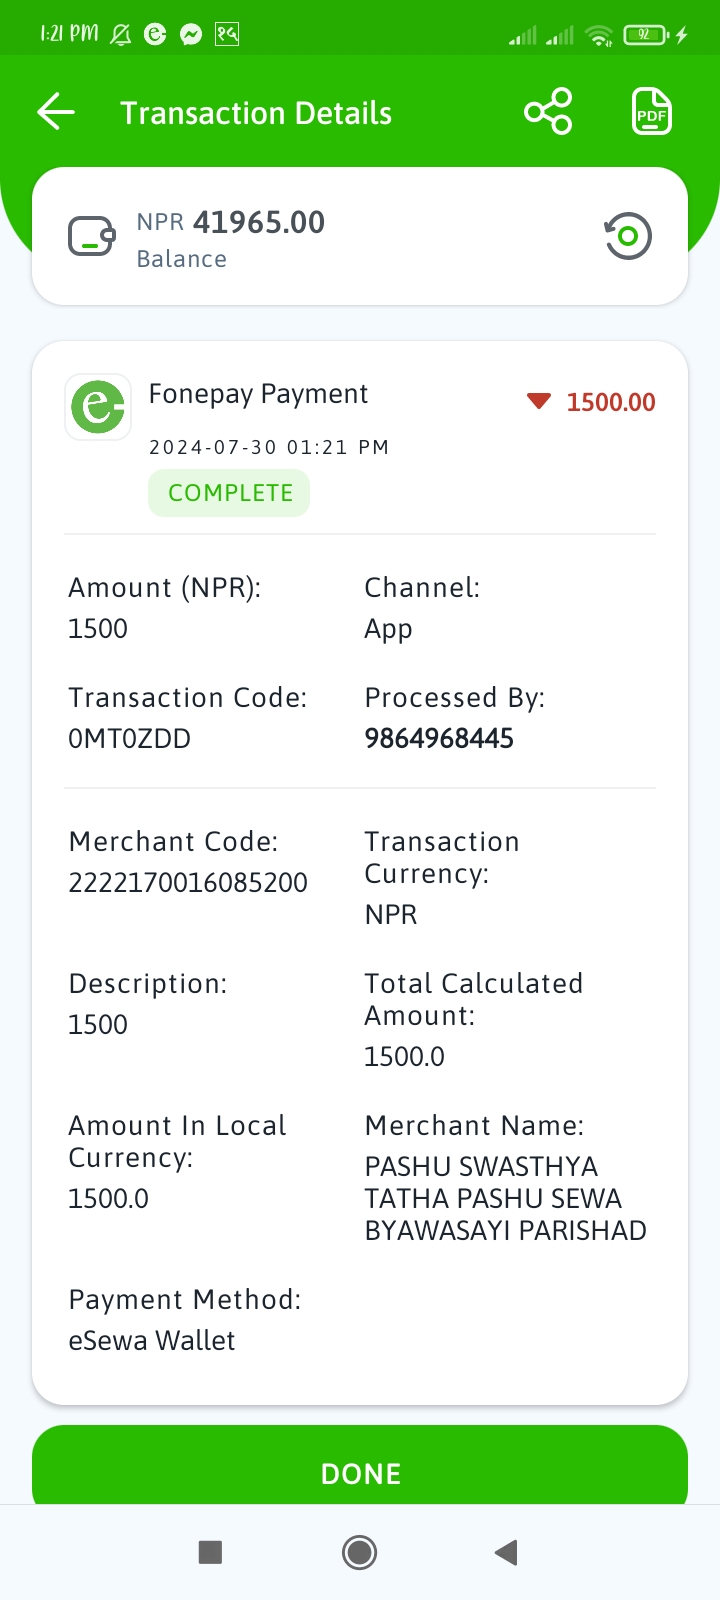Open the Messenger notification in the status bar
Screen dimensions: 720x1600
pyautogui.click(x=191, y=35)
